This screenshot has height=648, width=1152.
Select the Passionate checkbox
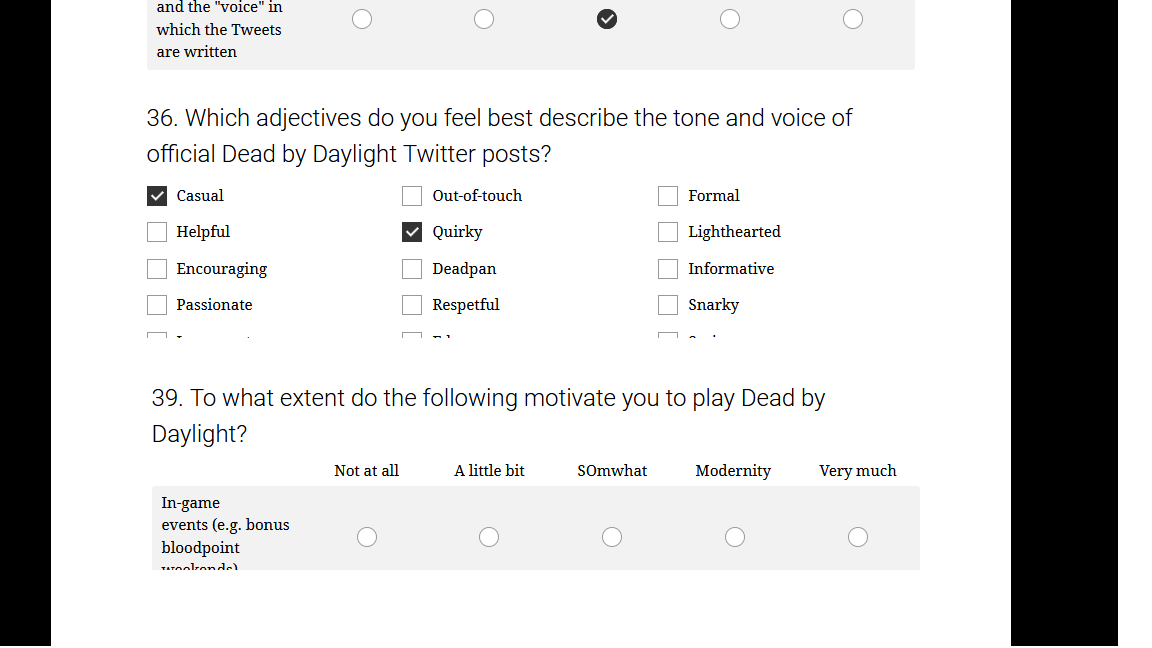tap(156, 305)
